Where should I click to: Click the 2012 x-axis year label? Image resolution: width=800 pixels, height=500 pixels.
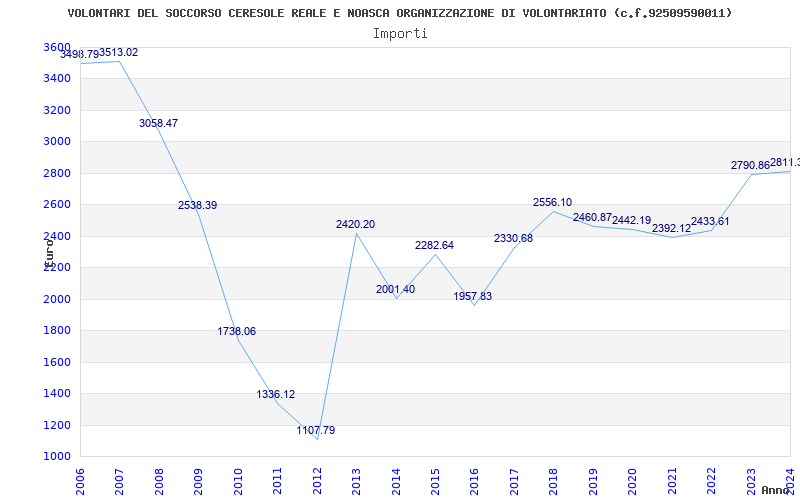[x=317, y=482]
